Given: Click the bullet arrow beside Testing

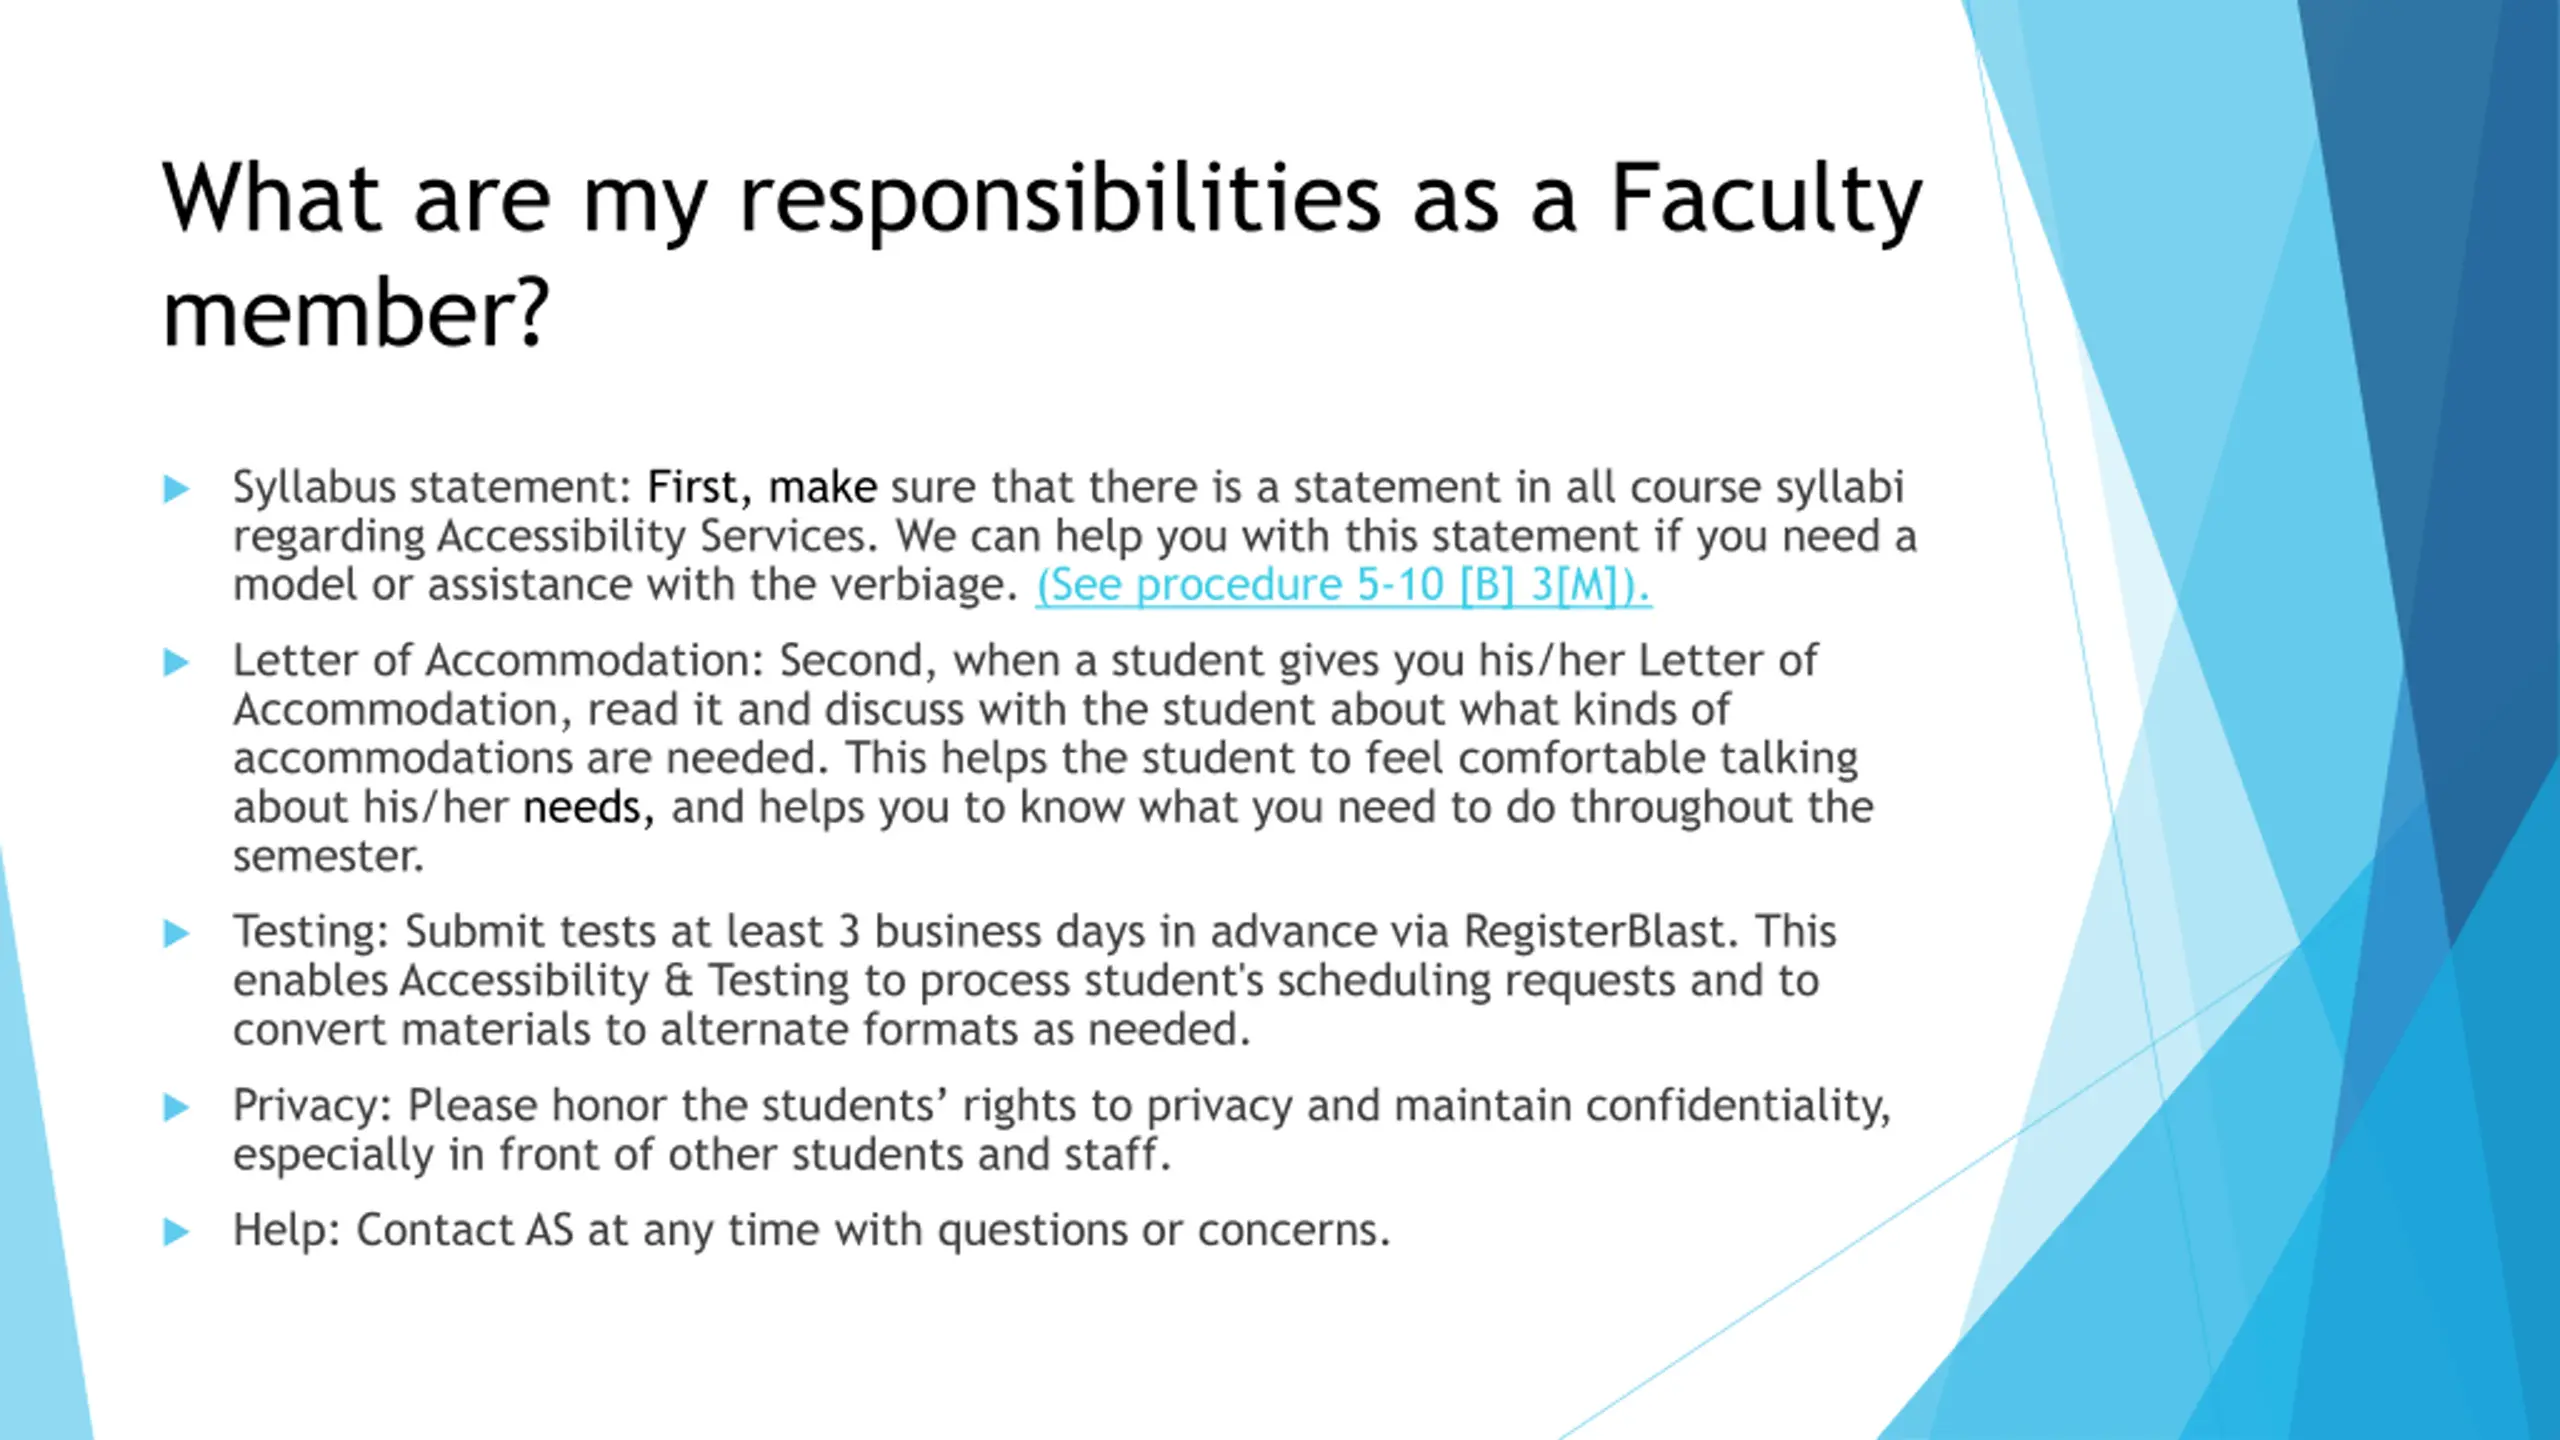Looking at the screenshot, I should click(x=176, y=934).
